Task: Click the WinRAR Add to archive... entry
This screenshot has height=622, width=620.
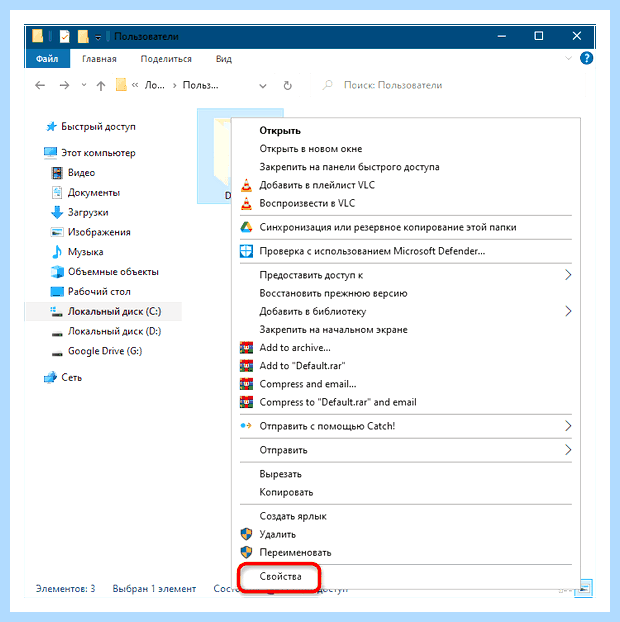Action: tap(406, 348)
